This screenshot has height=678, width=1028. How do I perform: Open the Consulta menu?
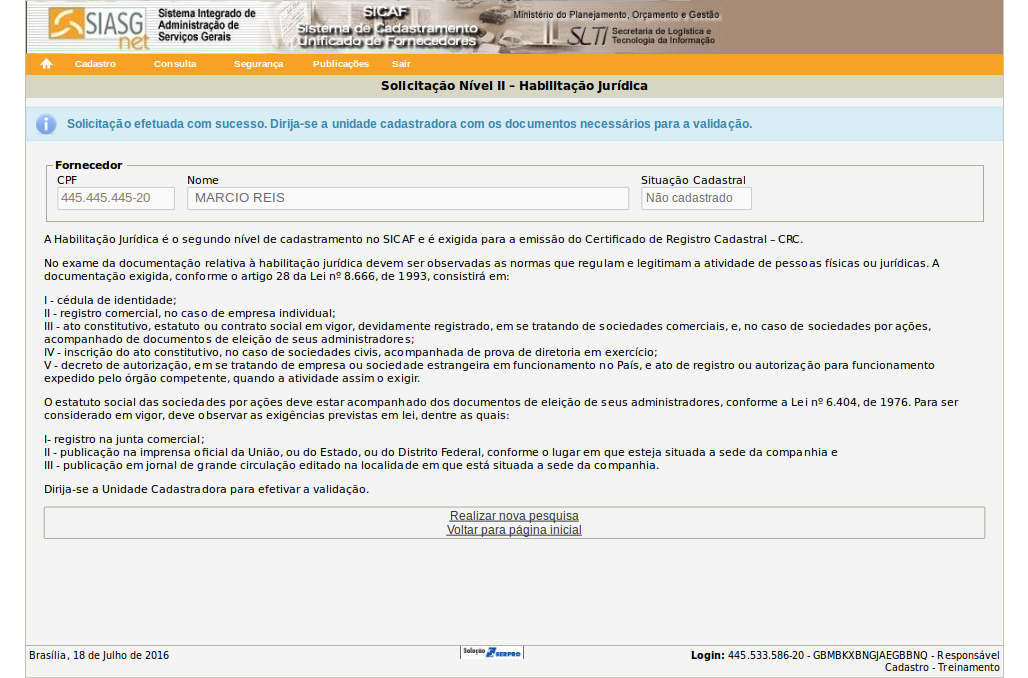175,64
